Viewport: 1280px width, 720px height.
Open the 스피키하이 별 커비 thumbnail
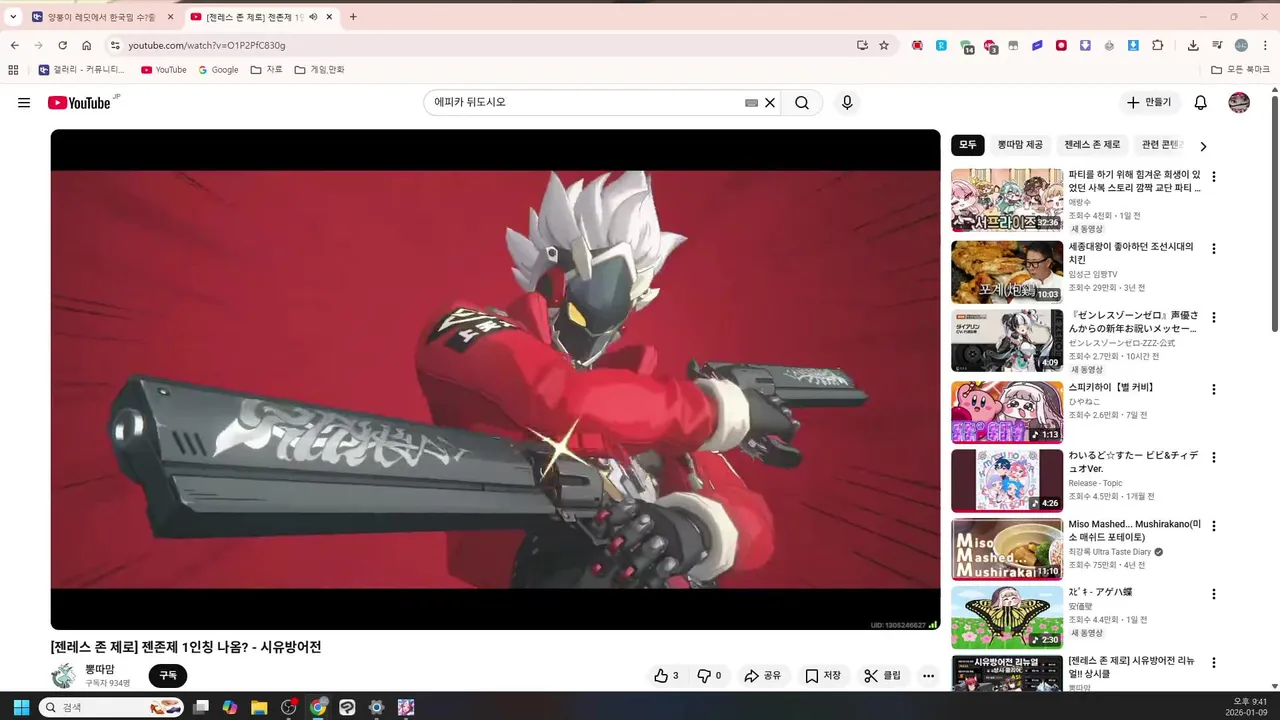(x=1007, y=411)
